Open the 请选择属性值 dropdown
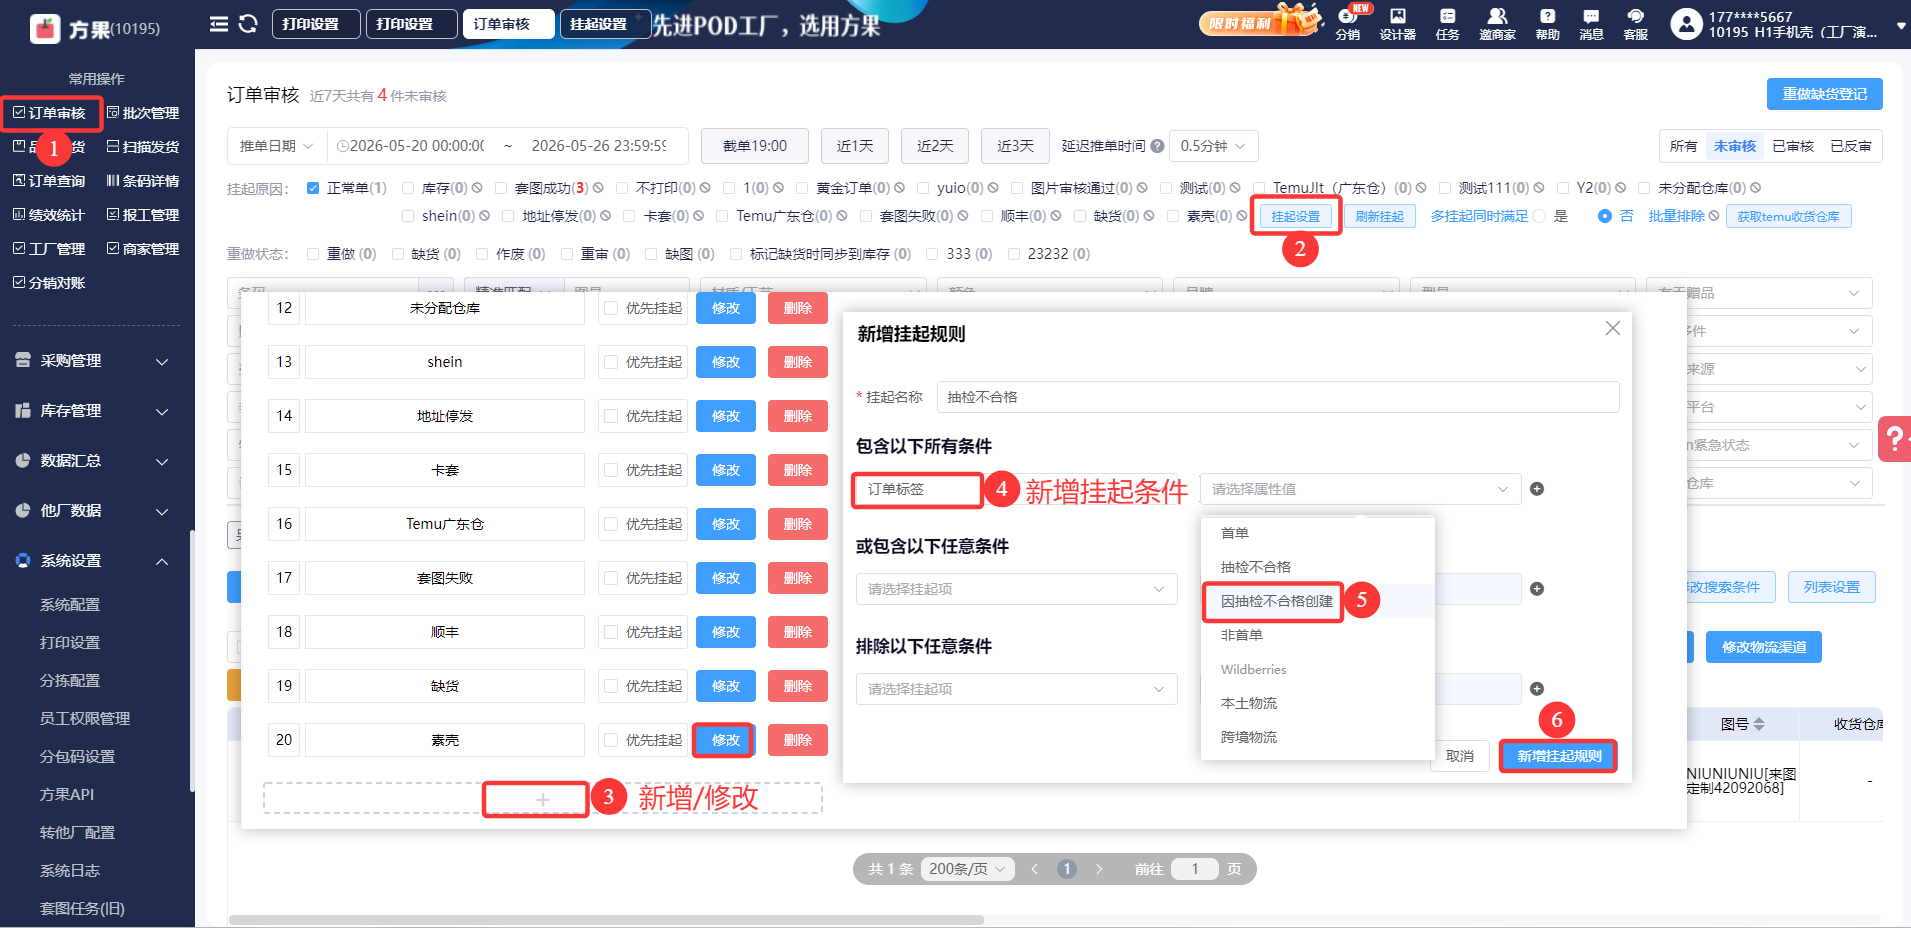Image resolution: width=1911 pixels, height=928 pixels. (x=1360, y=489)
